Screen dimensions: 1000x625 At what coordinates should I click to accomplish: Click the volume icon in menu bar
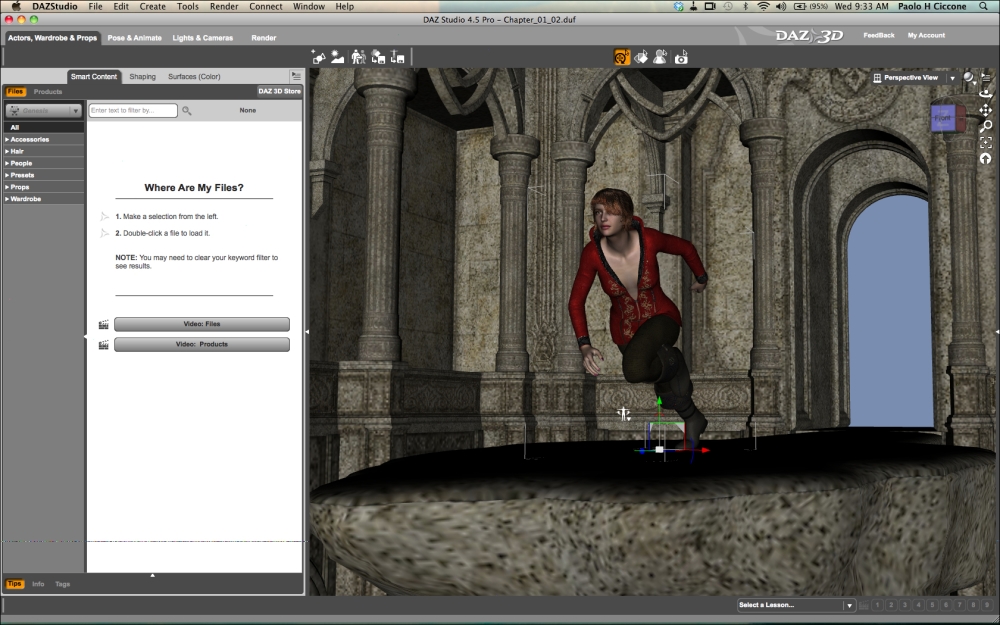(781, 6)
